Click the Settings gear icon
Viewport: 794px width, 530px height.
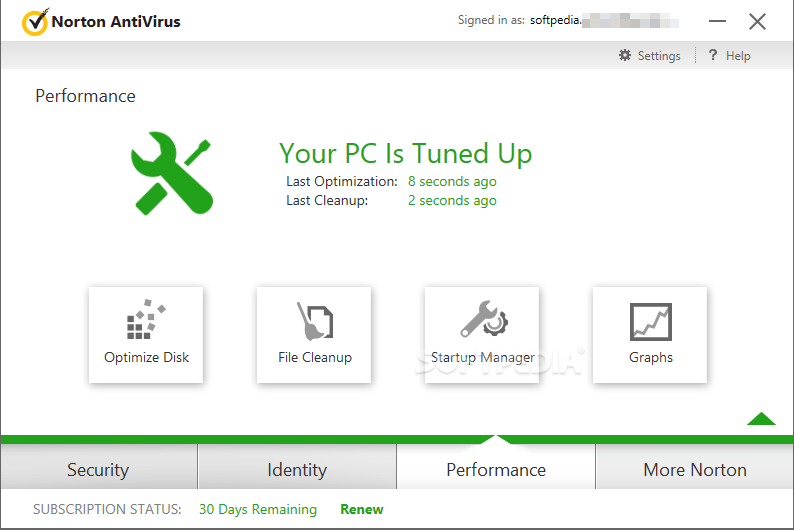coord(625,55)
